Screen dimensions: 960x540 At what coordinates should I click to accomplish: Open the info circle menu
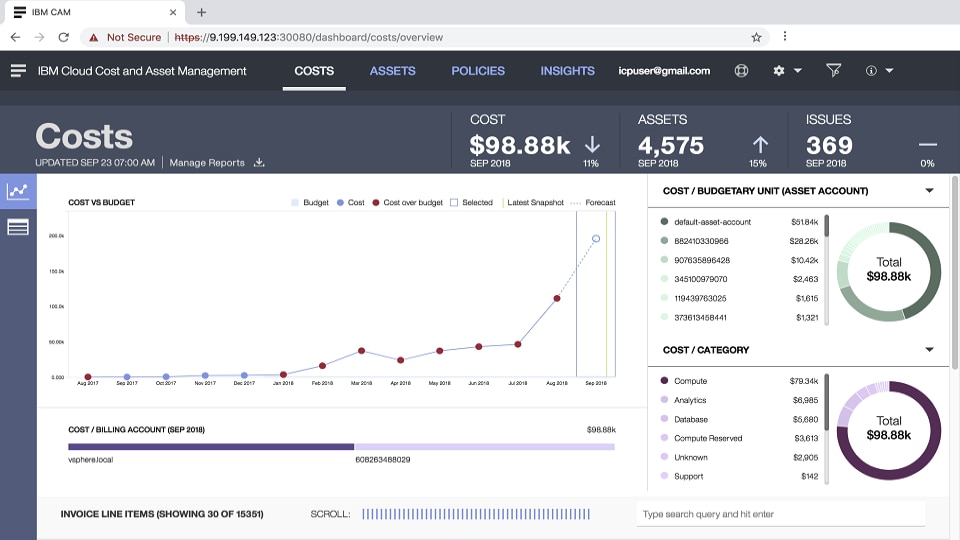coord(871,70)
